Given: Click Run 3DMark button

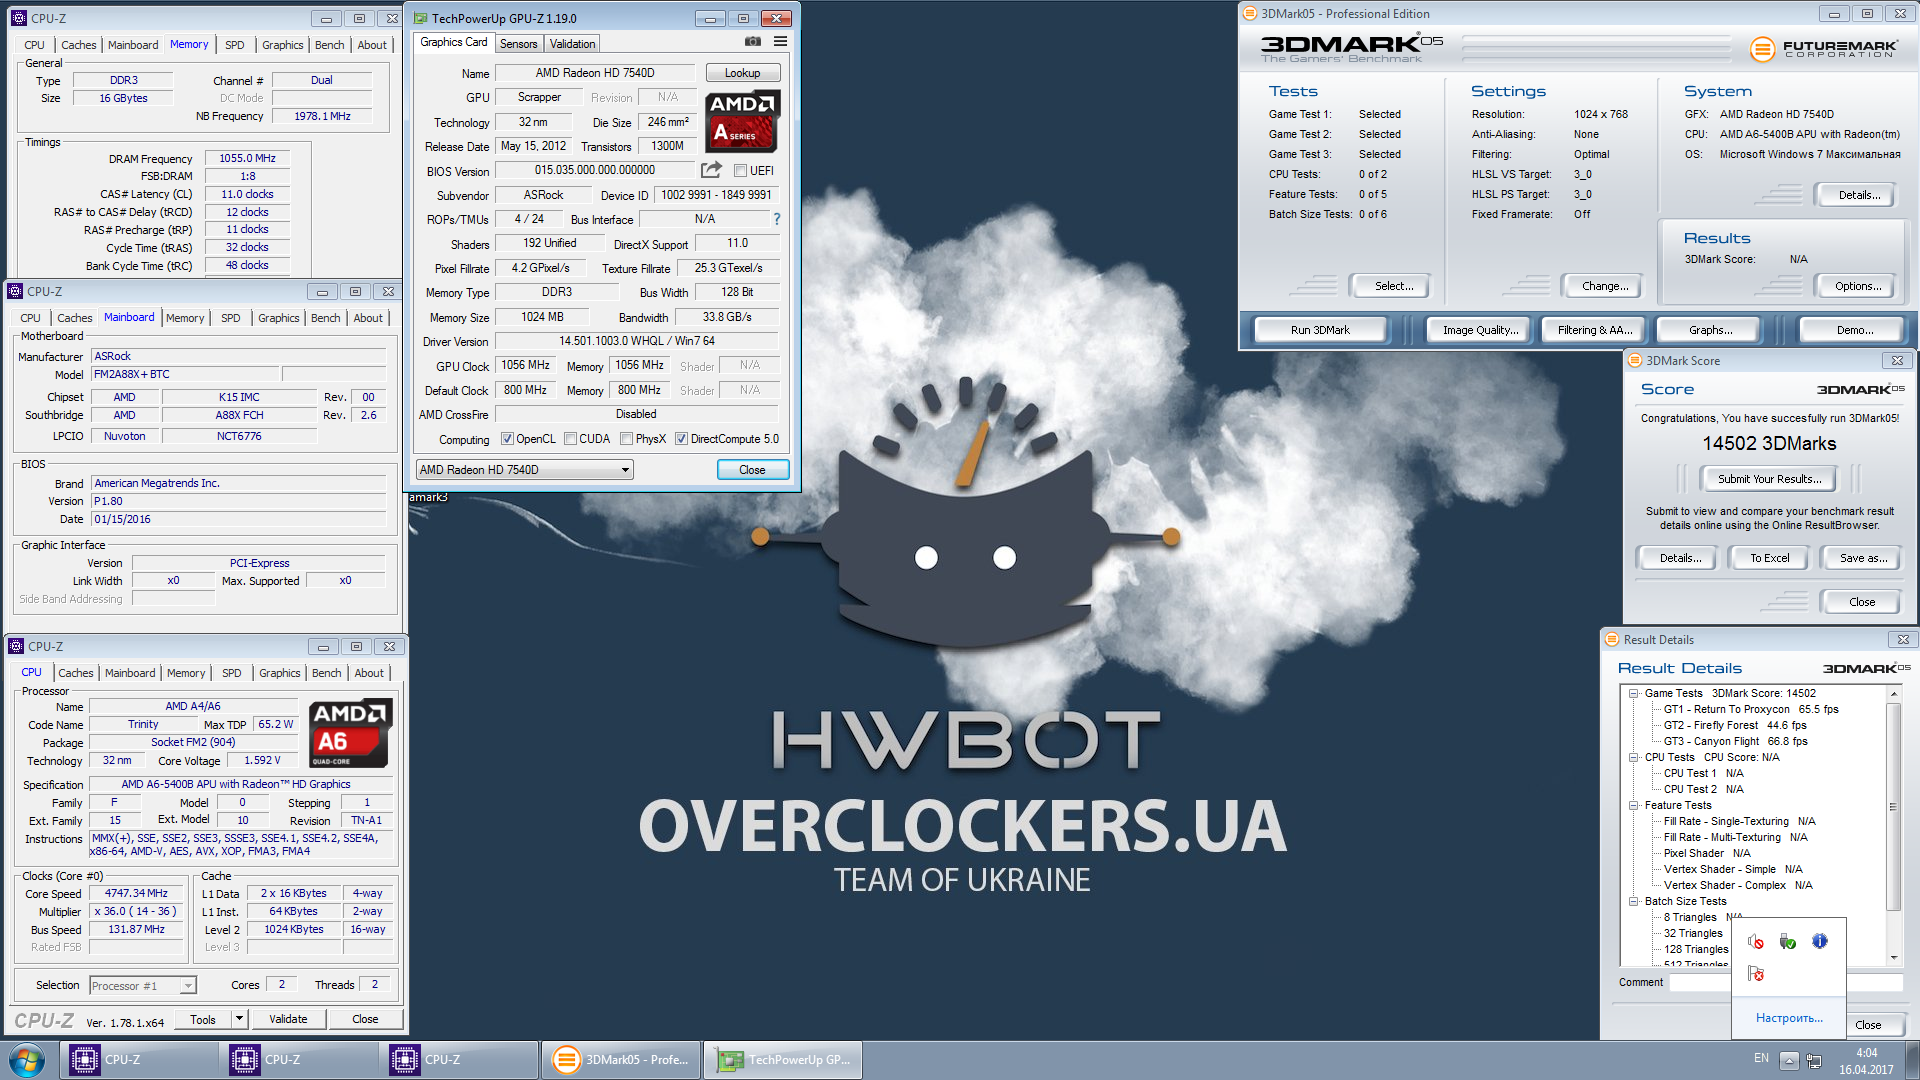Looking at the screenshot, I should pyautogui.click(x=1319, y=330).
